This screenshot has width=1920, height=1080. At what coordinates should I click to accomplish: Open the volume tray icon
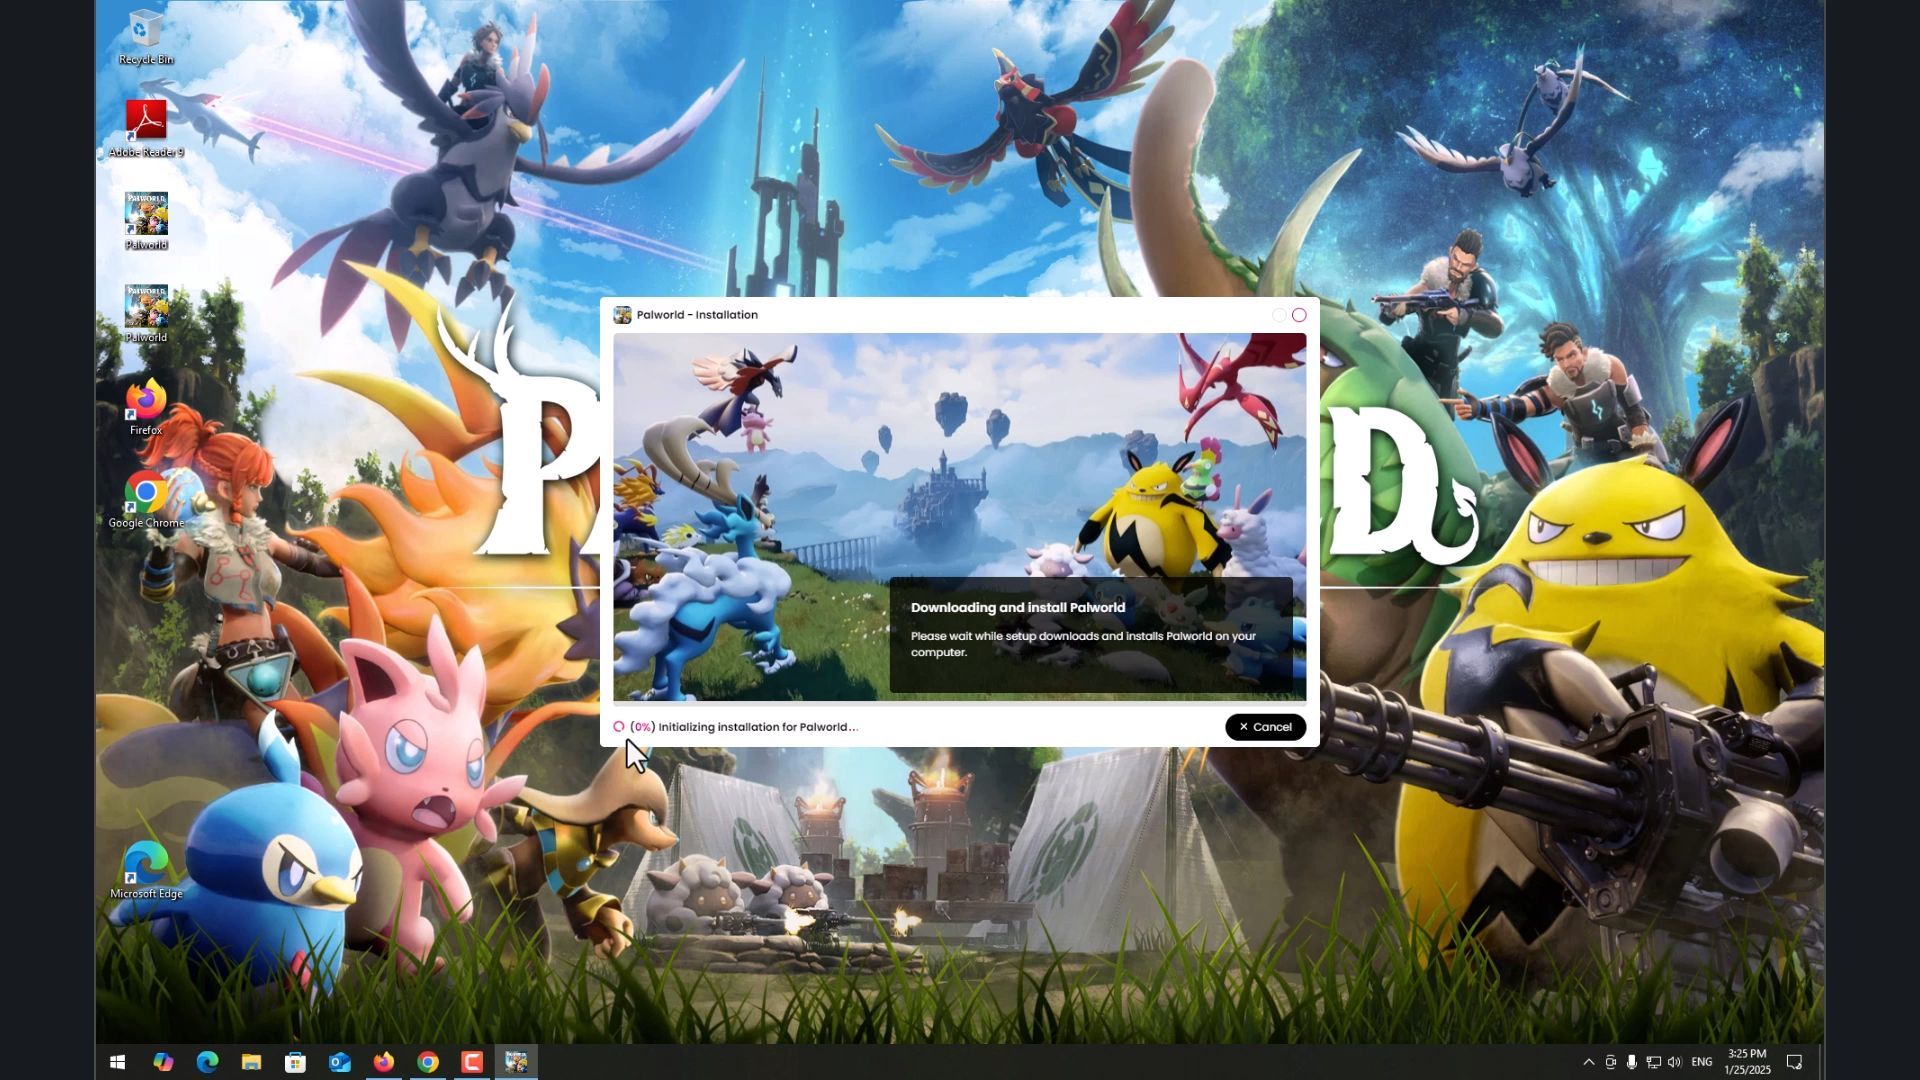(1674, 1062)
